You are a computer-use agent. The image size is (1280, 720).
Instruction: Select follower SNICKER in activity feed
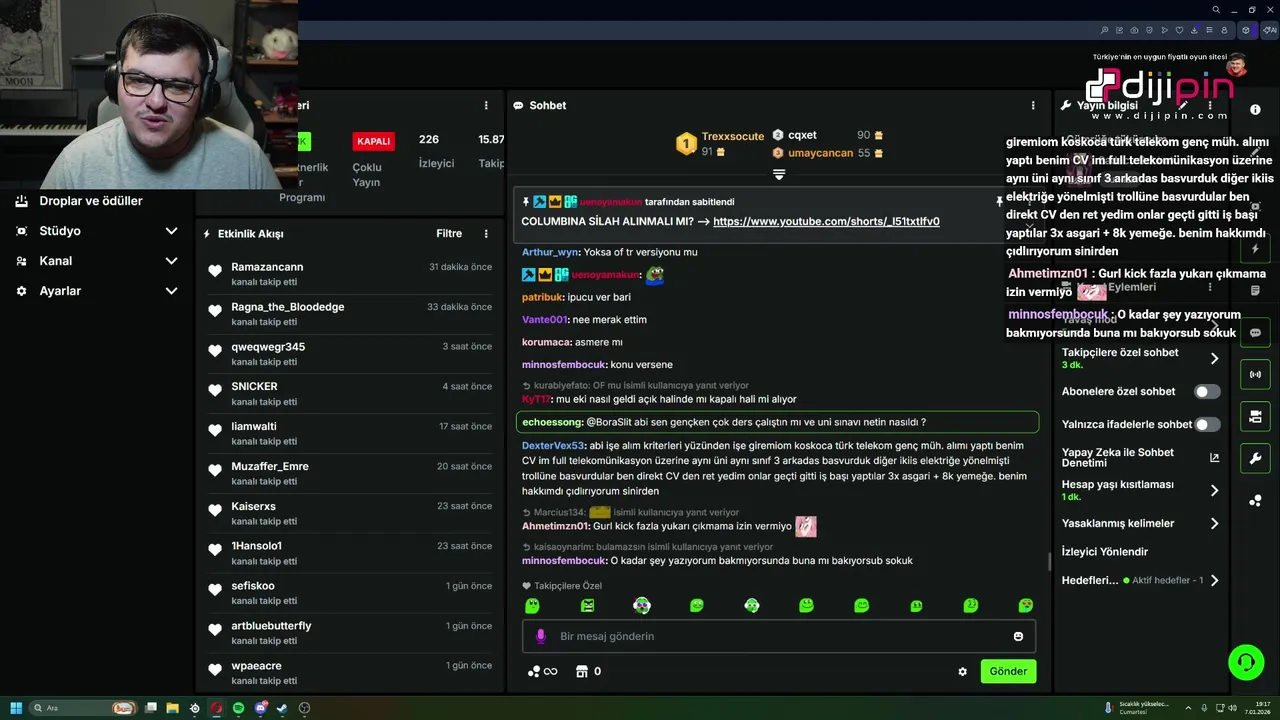(254, 386)
